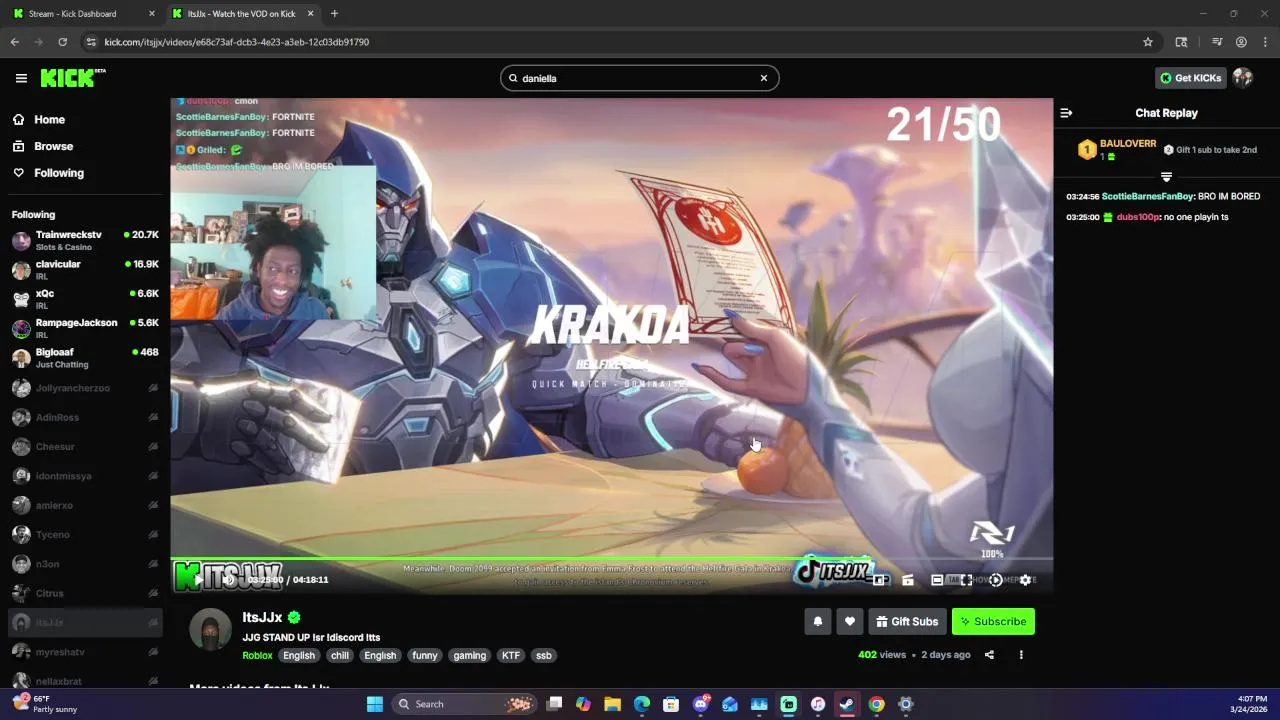The image size is (1280, 720).
Task: Click the green Subscribe button
Action: (993, 621)
